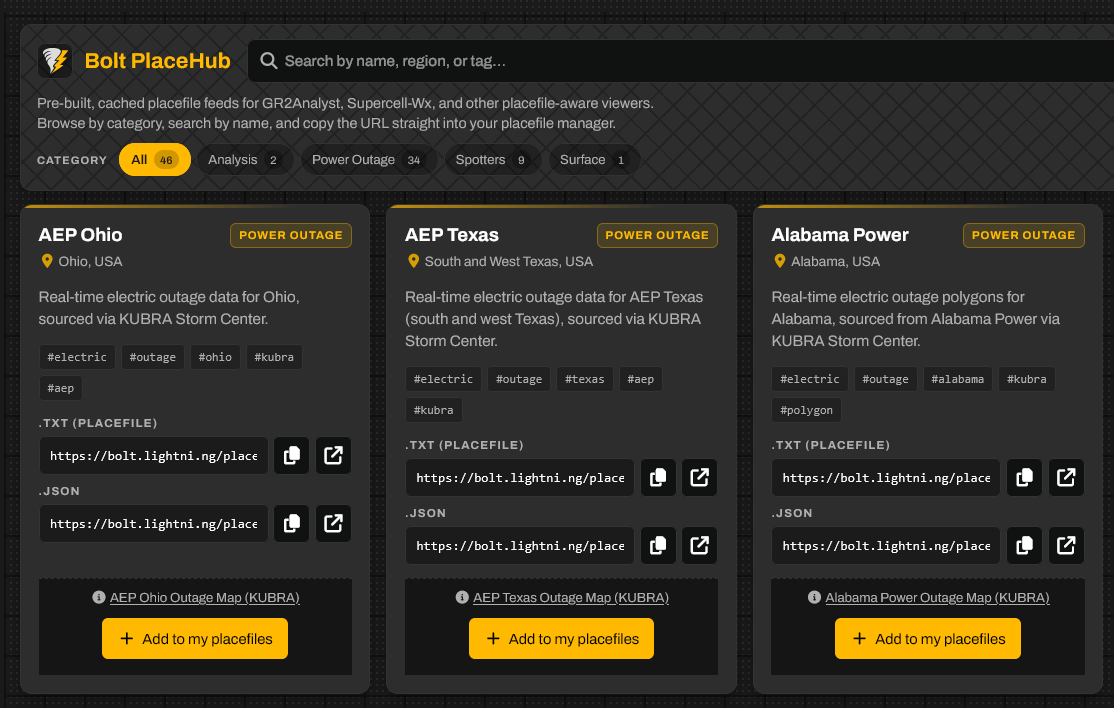The height and width of the screenshot is (708, 1114).
Task: Click the #polygon tag on Alabama Power card
Action: [x=806, y=410]
